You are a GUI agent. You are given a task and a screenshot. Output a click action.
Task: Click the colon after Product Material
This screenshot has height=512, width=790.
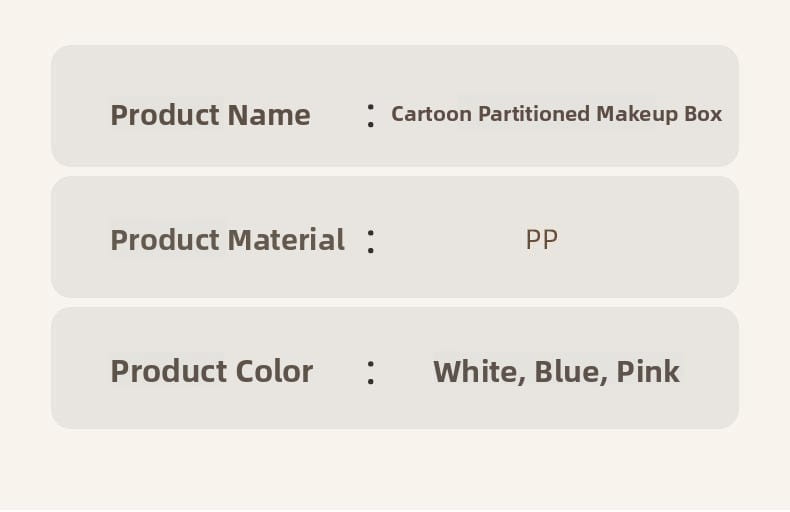point(371,241)
